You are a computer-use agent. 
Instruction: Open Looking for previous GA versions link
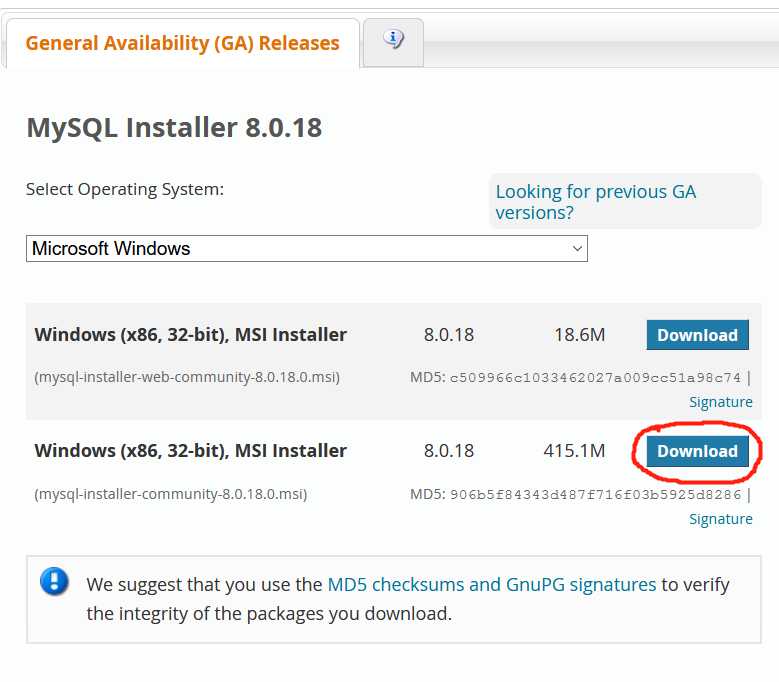(x=596, y=202)
